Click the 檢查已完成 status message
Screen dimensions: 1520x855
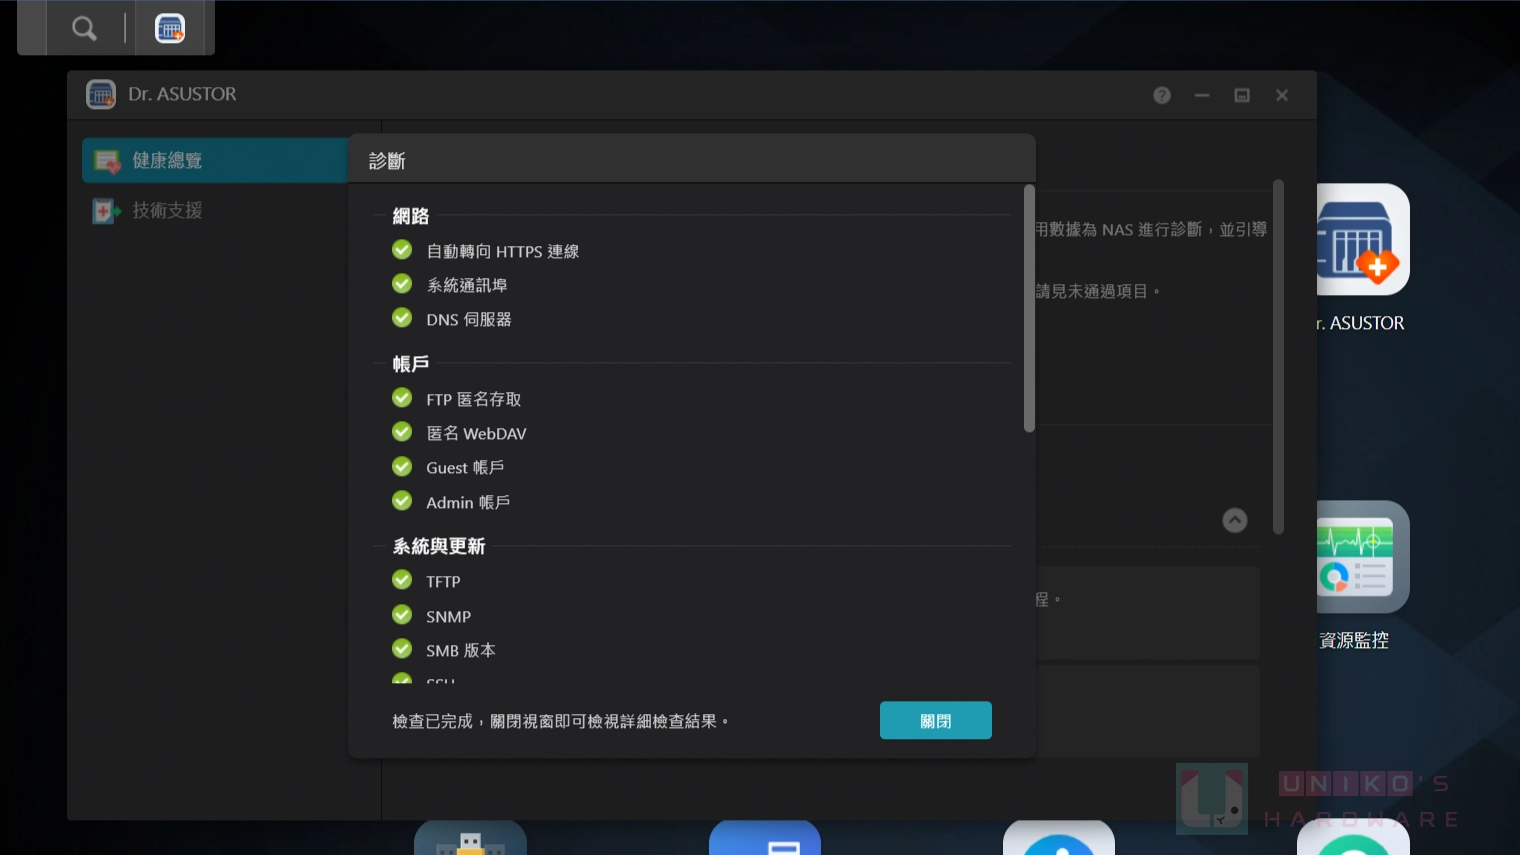[560, 721]
